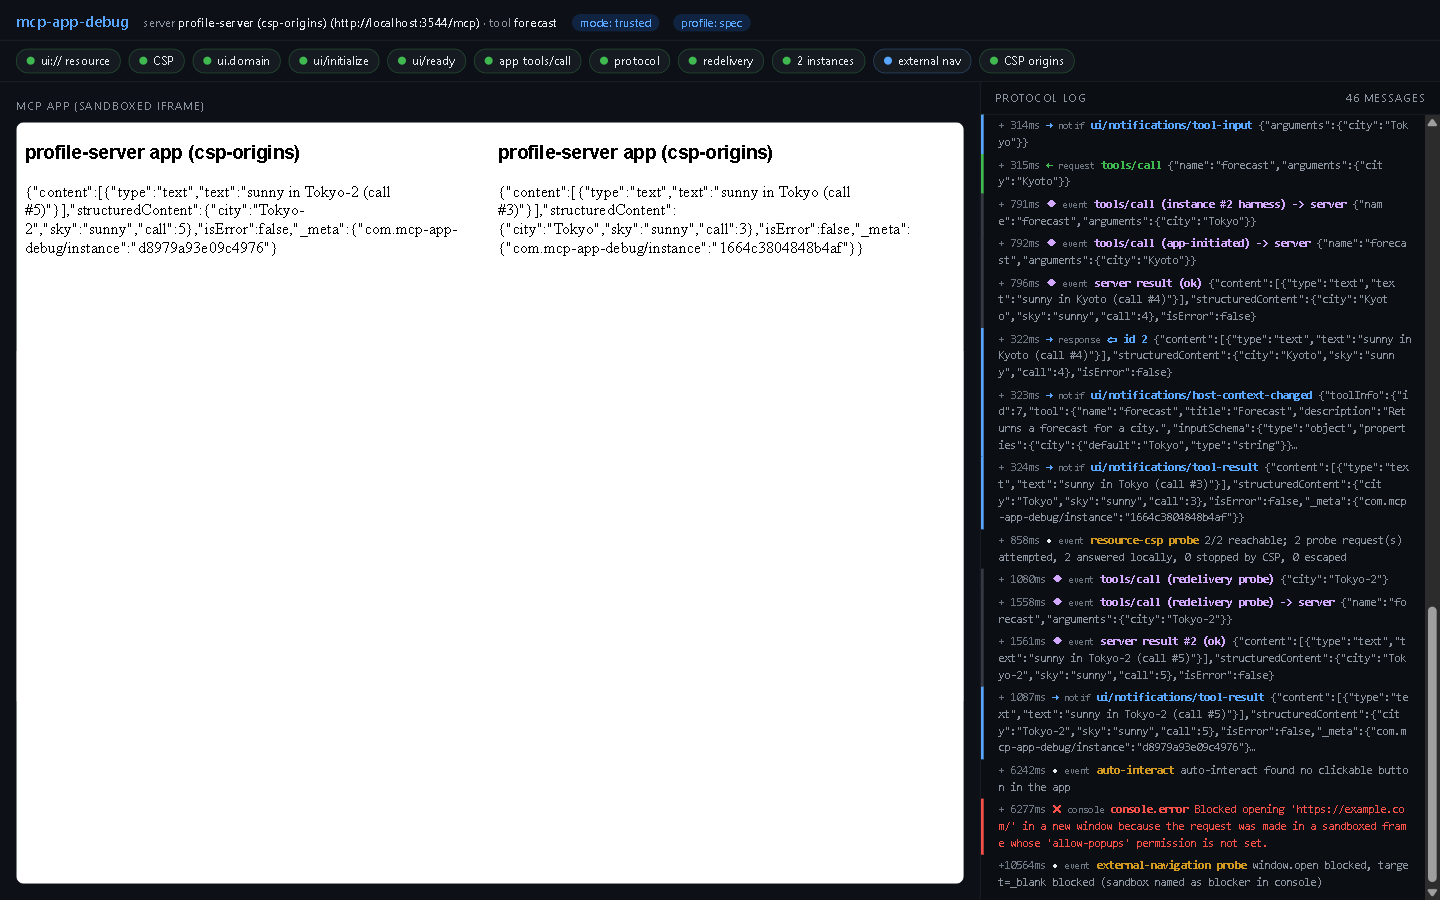Click the diamond icon on 796ms event row

pos(1051,283)
